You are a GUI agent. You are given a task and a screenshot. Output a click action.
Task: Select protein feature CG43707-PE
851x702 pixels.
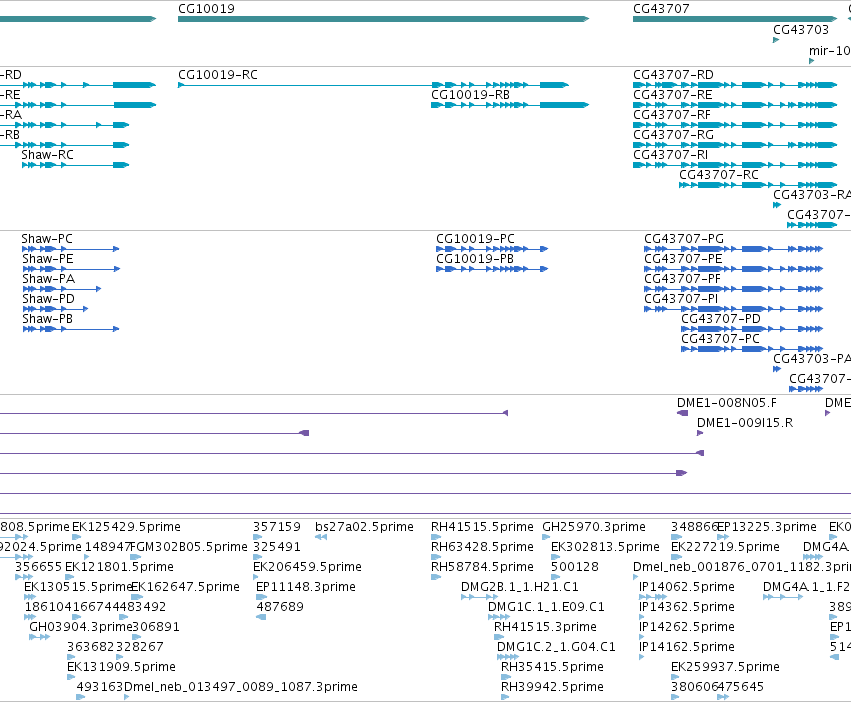click(733, 269)
